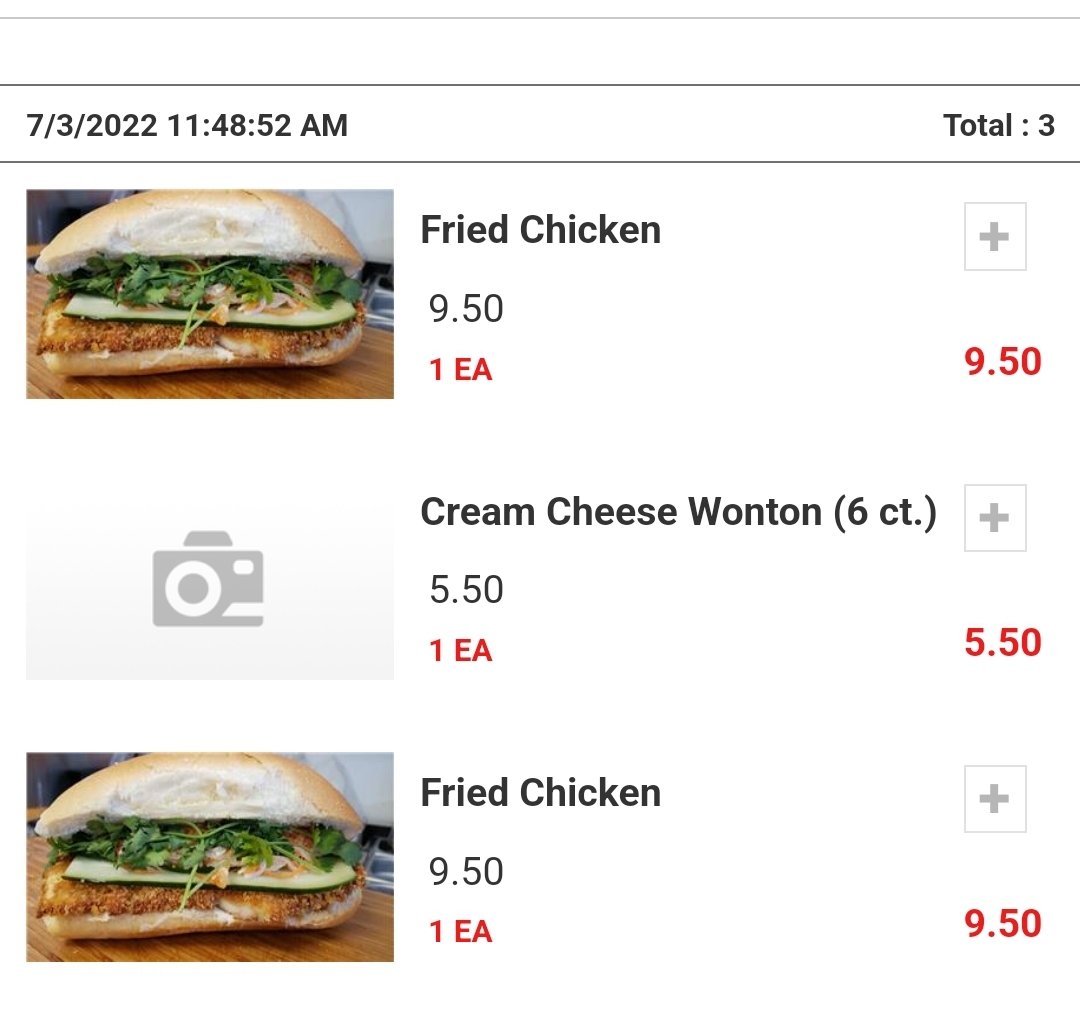Click the gray 9.50 unit price of last Fried Chicken
The width and height of the screenshot is (1080, 1020).
click(x=466, y=872)
